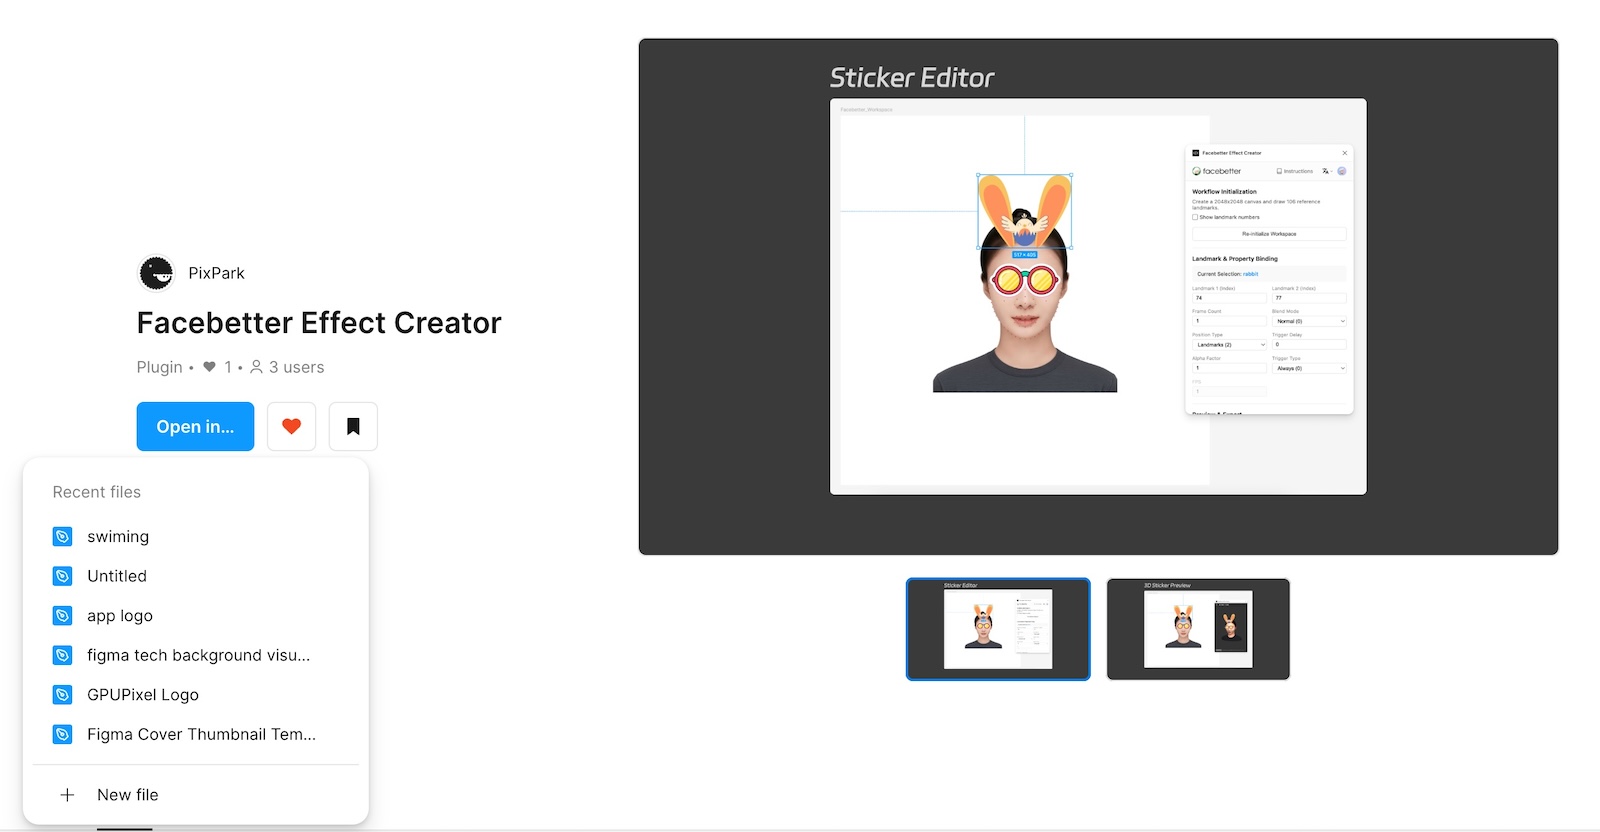The image size is (1600, 832).
Task: Save the plugin with the bookmark button
Action: click(x=353, y=426)
